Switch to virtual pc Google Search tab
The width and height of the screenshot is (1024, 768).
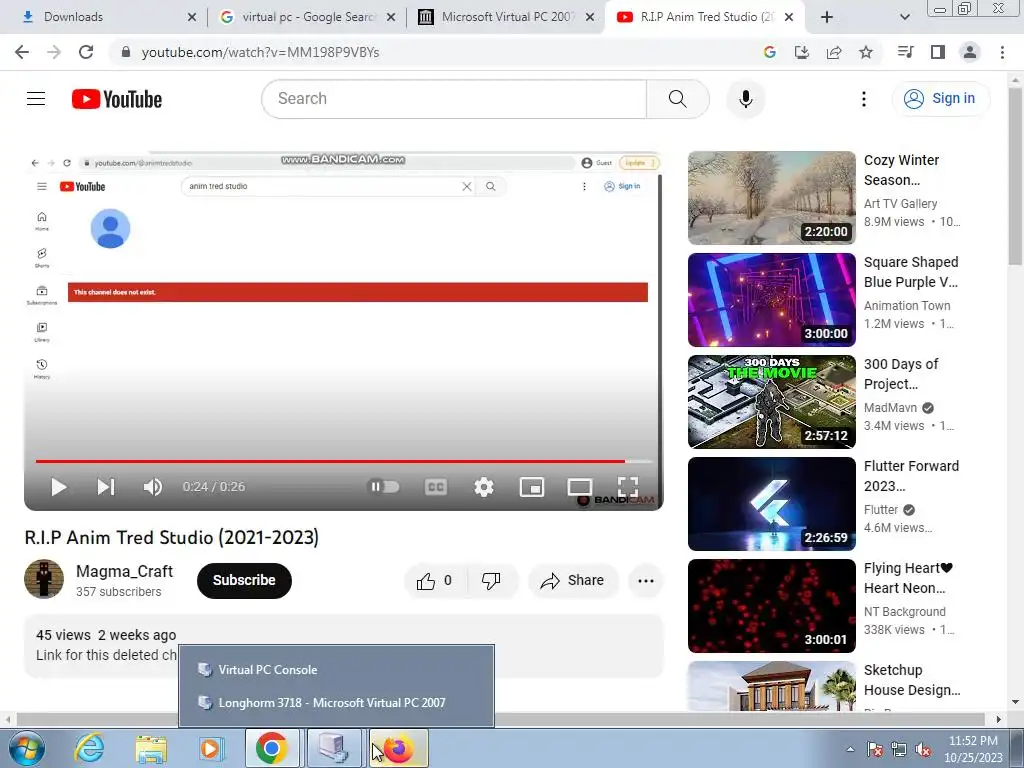pyautogui.click(x=309, y=17)
